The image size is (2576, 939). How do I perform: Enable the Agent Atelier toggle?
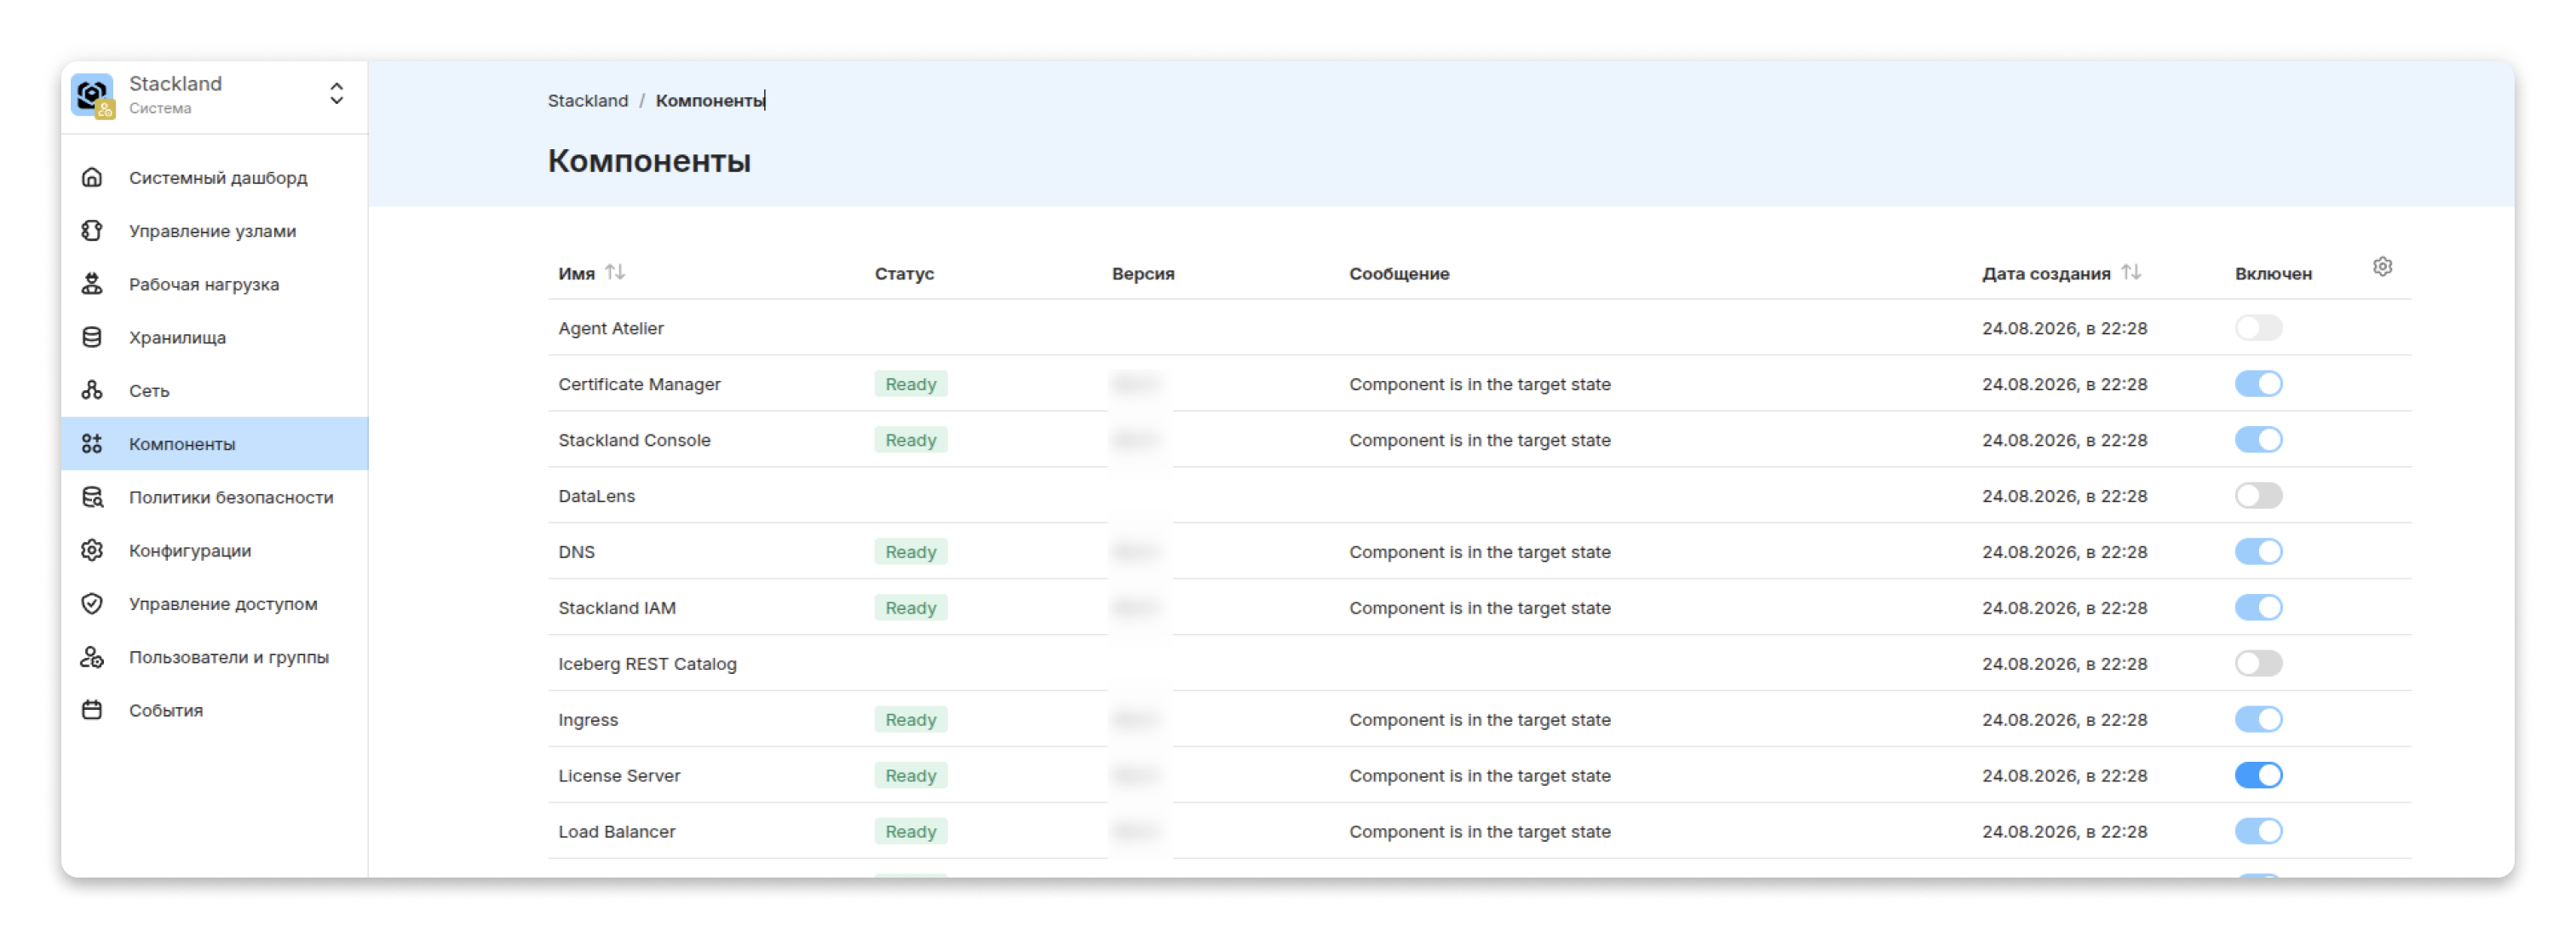point(2258,328)
